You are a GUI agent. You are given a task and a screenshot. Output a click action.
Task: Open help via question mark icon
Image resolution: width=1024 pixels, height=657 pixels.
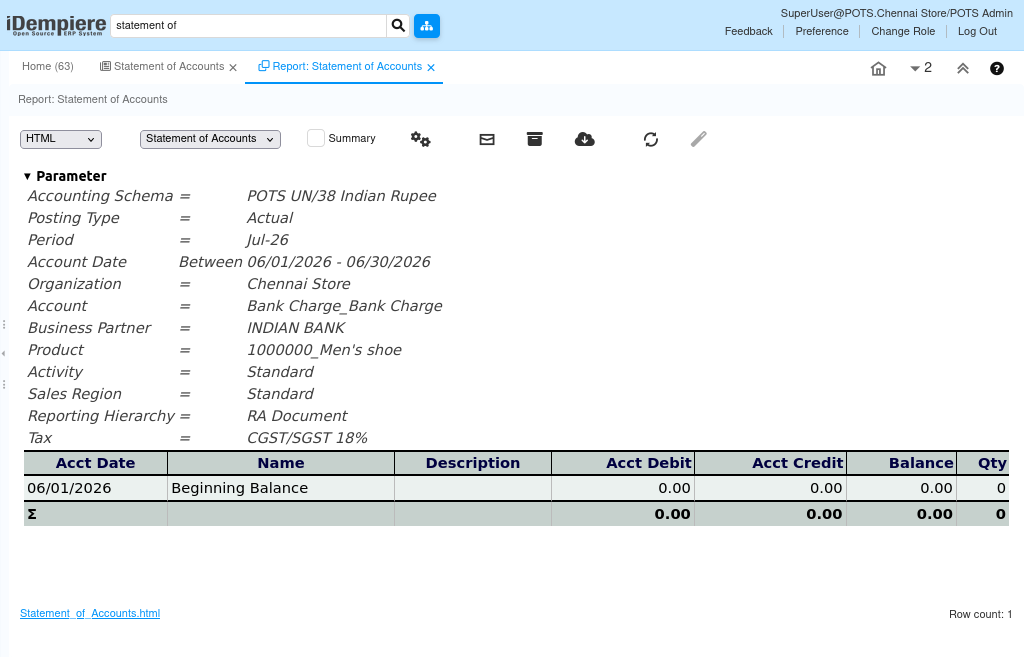[x=997, y=69]
